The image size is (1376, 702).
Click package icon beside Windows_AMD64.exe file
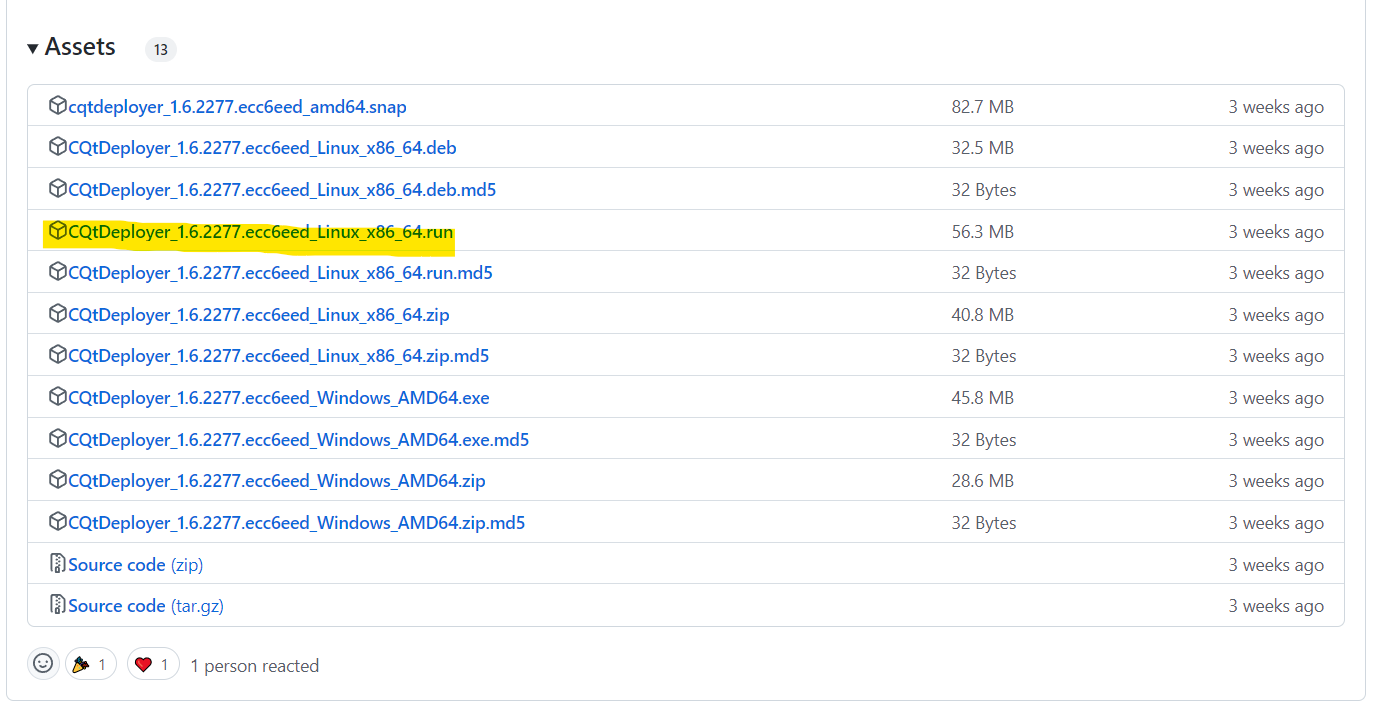[57, 397]
